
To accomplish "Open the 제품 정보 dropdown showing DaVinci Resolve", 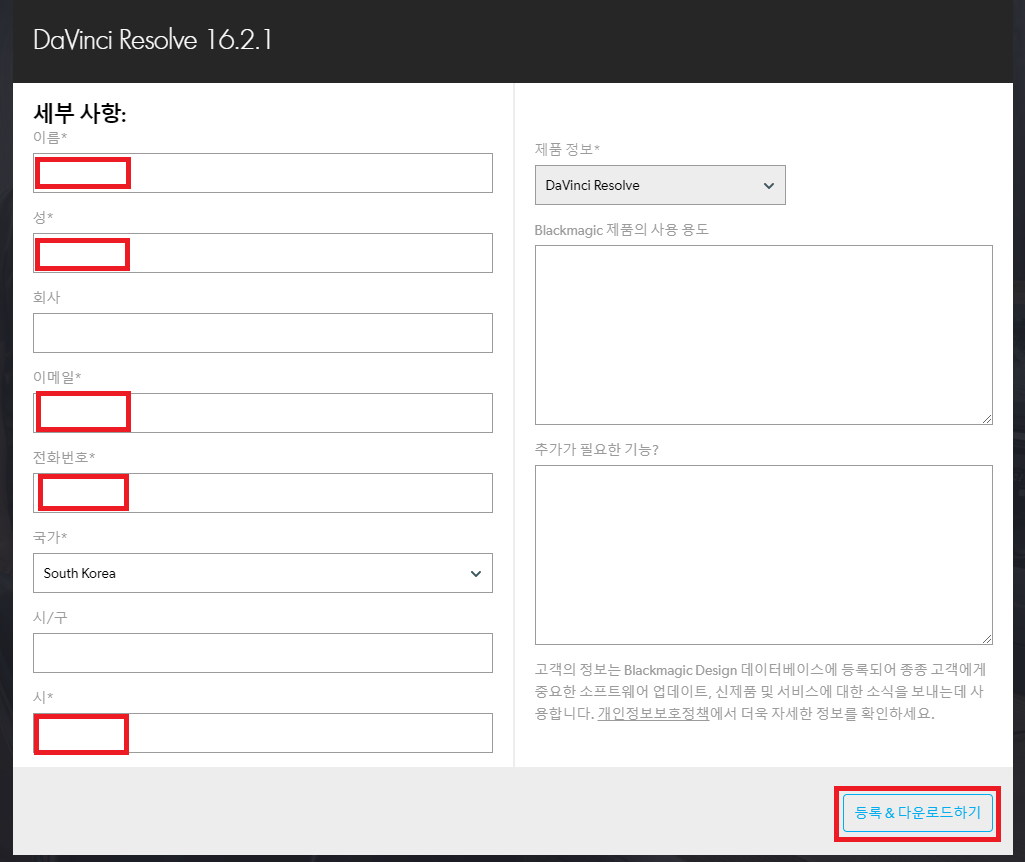I will pyautogui.click(x=660, y=185).
